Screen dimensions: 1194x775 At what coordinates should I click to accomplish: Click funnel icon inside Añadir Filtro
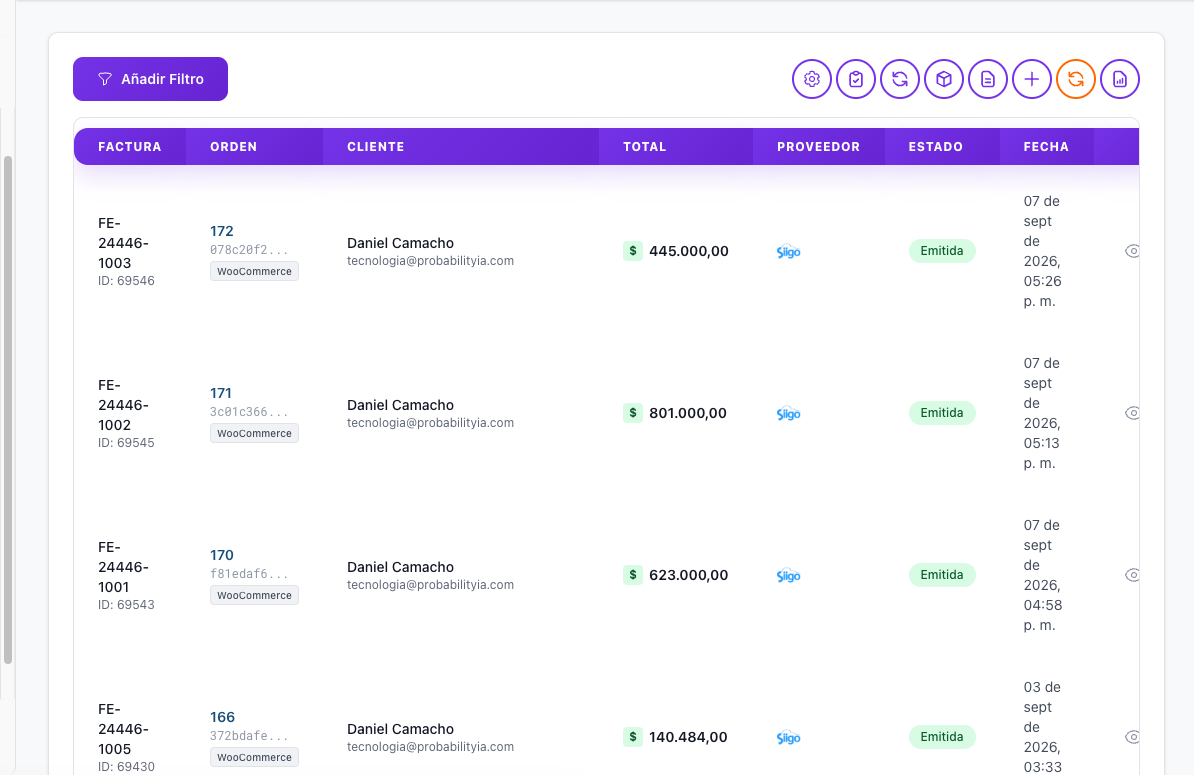105,79
